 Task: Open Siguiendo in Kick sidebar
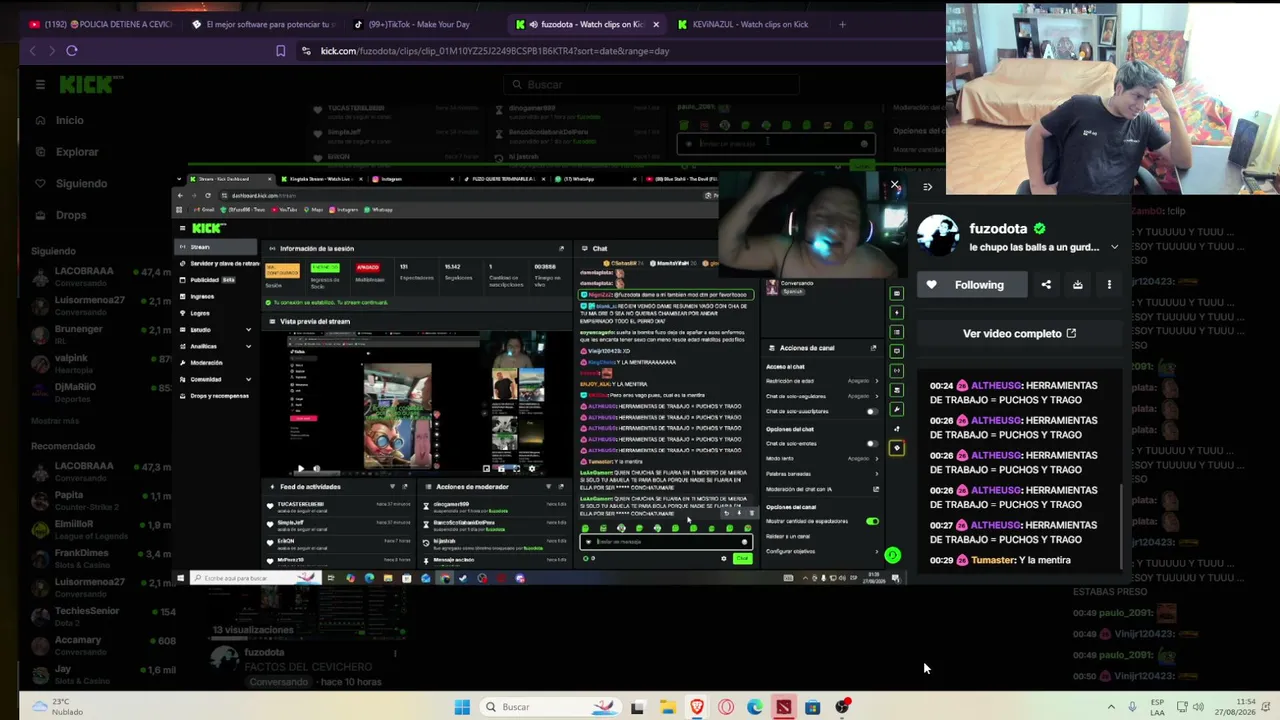[81, 184]
